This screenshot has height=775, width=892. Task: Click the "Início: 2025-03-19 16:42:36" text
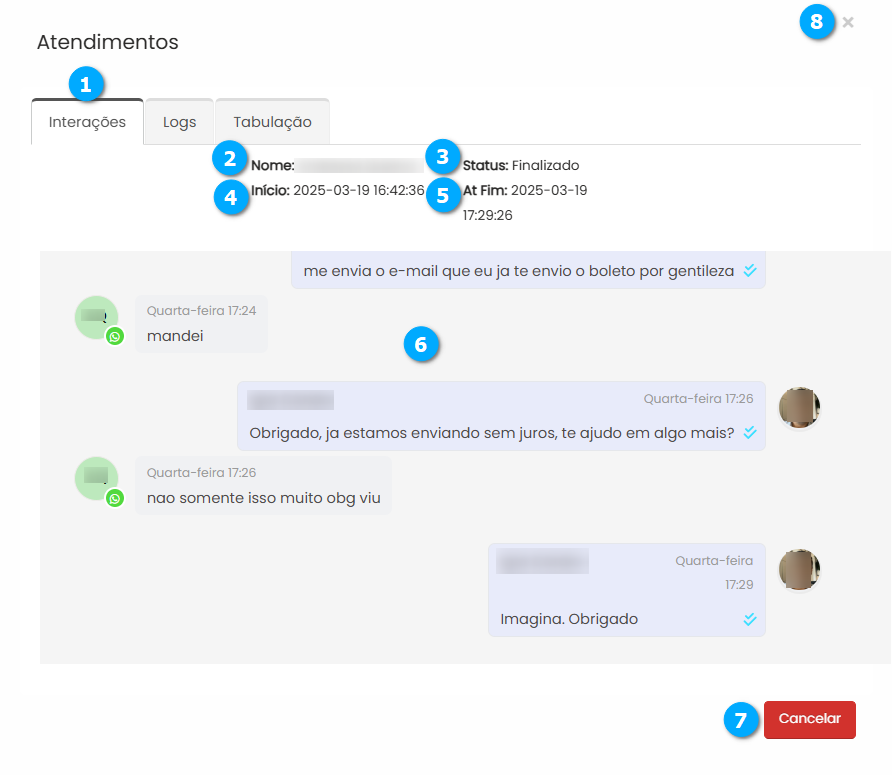pyautogui.click(x=338, y=190)
